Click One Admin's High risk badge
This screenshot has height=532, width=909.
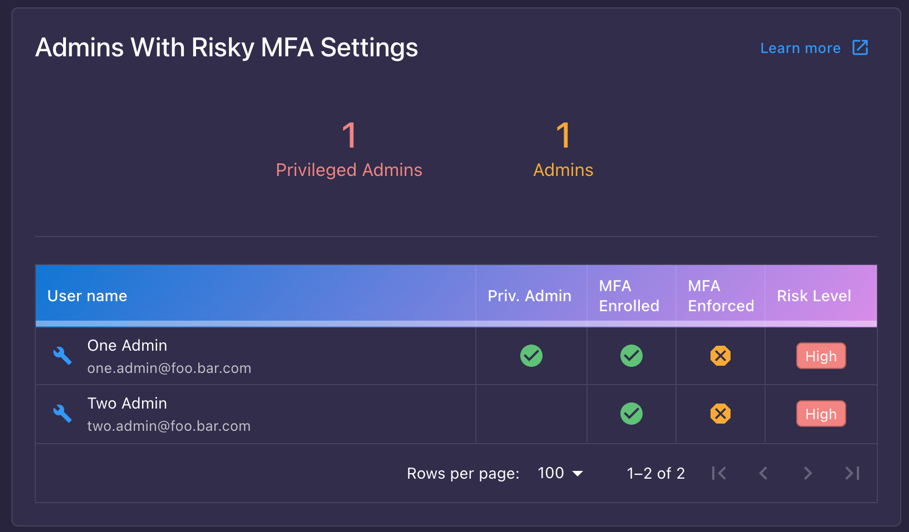pyautogui.click(x=821, y=356)
